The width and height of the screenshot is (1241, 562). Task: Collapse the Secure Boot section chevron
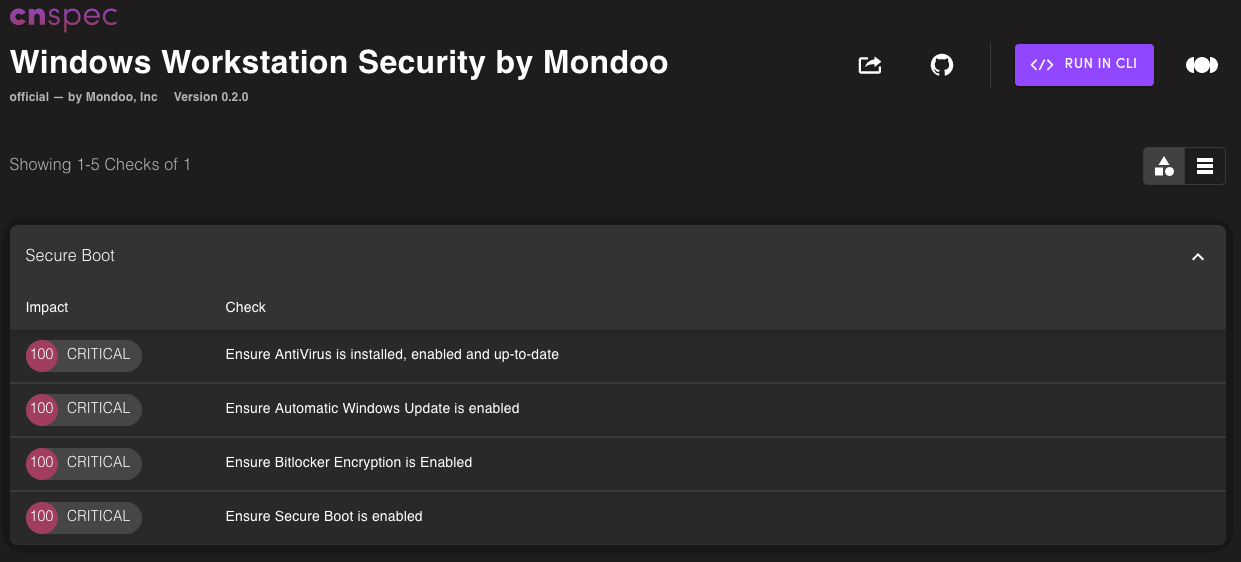pos(1198,257)
